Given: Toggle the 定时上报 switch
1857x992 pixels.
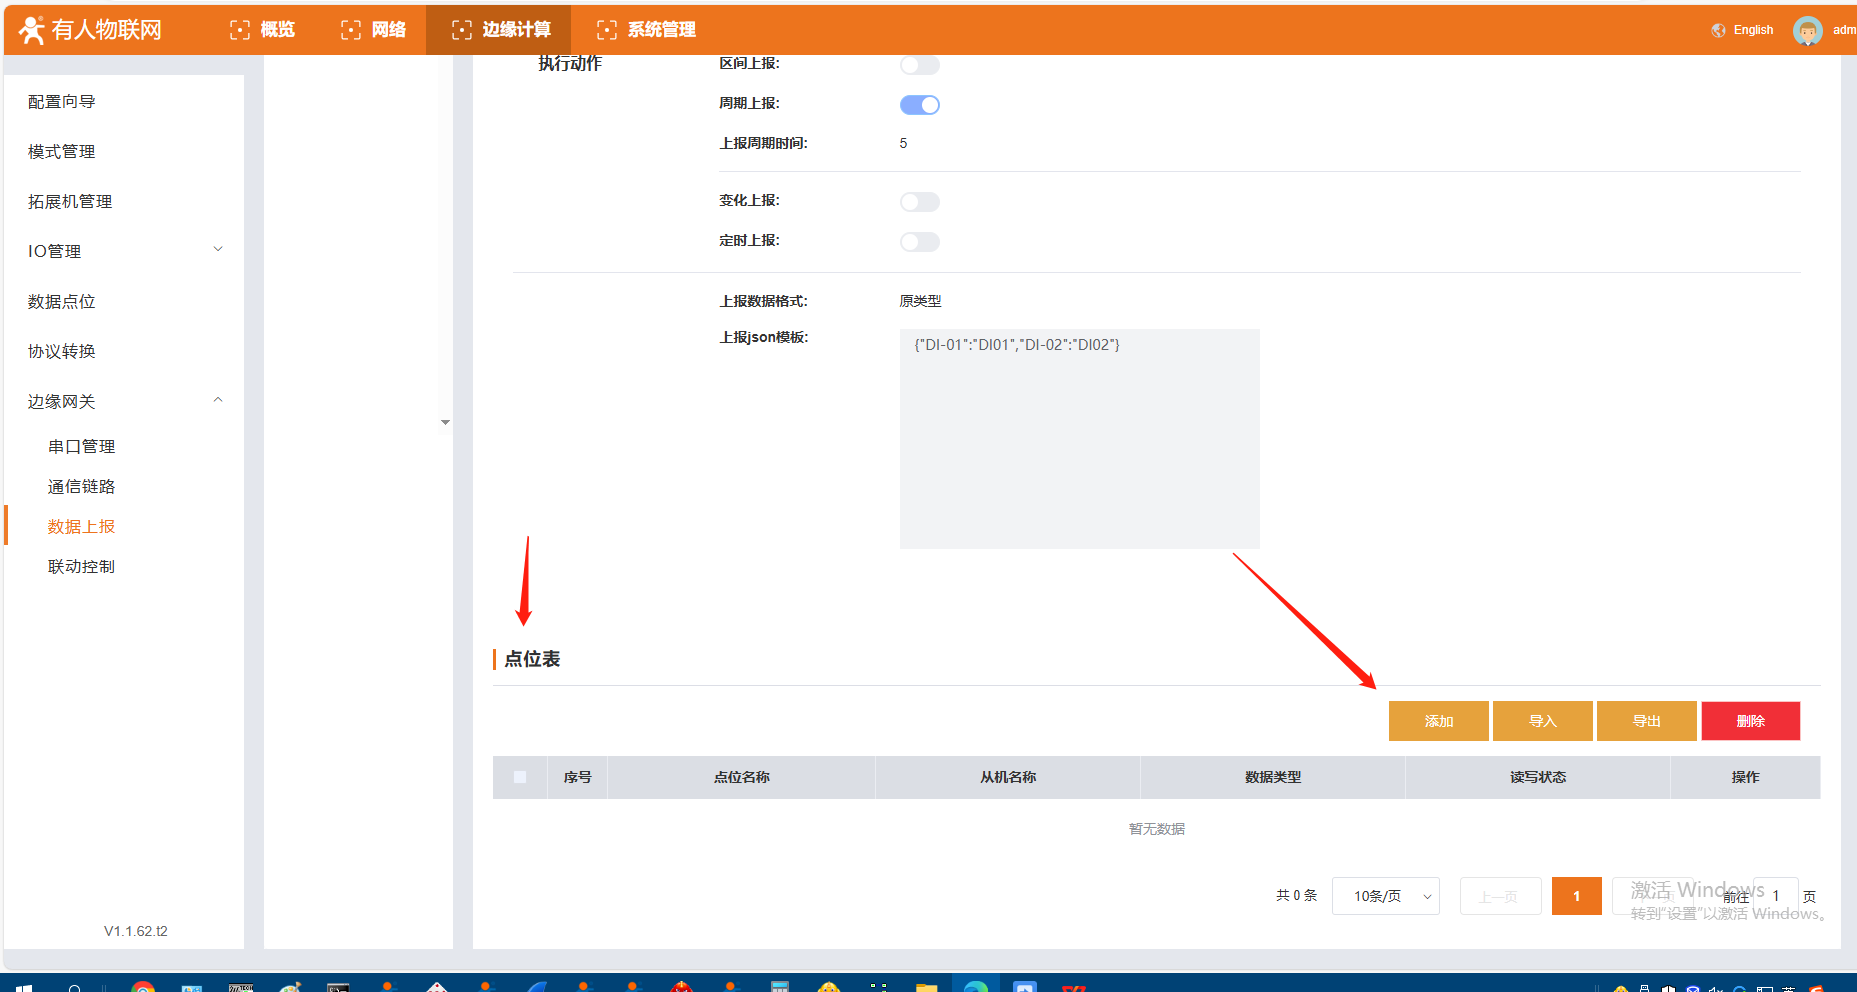Looking at the screenshot, I should (x=919, y=242).
